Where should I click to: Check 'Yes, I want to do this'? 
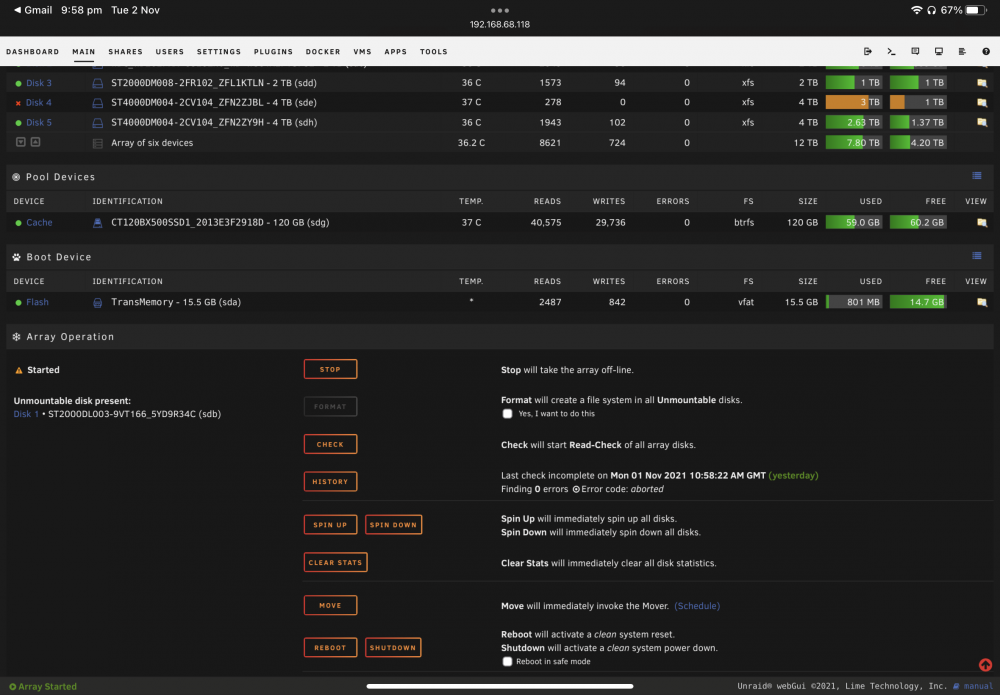point(507,414)
